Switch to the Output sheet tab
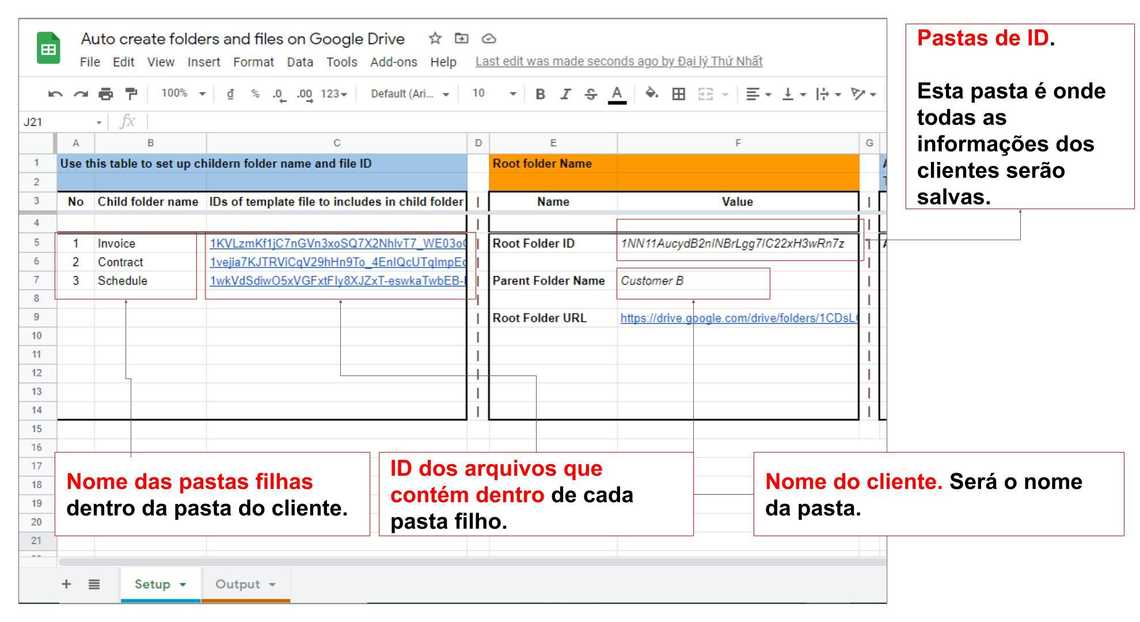The width and height of the screenshot is (1140, 622). point(246,584)
